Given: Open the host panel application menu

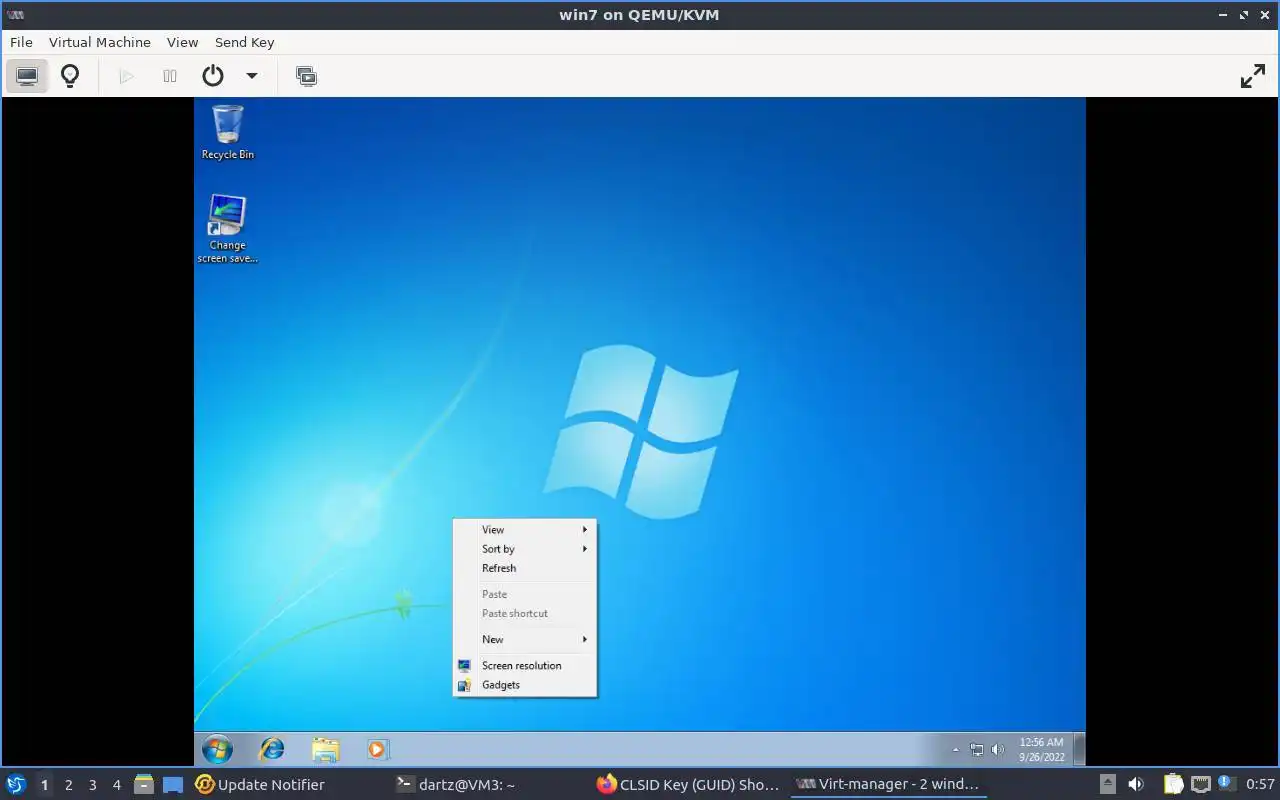Looking at the screenshot, I should coord(16,785).
